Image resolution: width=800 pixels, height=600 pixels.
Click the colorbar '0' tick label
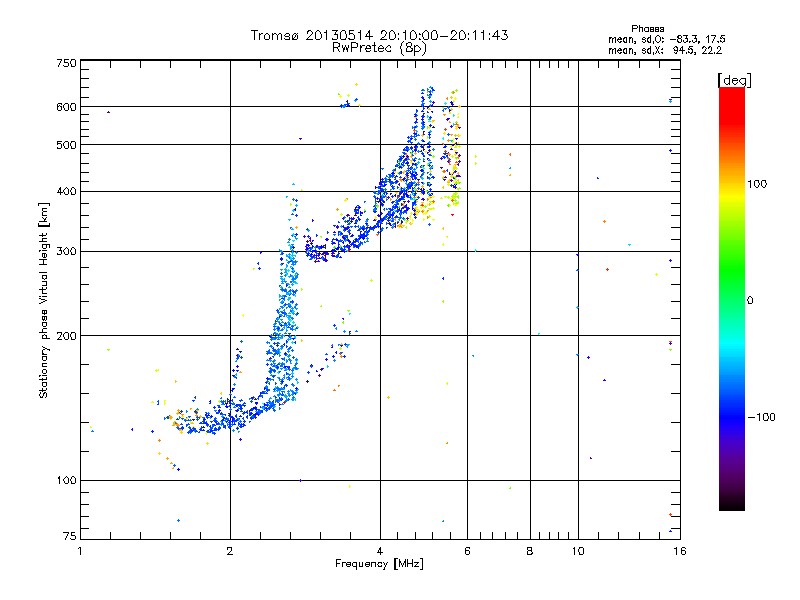[750, 301]
